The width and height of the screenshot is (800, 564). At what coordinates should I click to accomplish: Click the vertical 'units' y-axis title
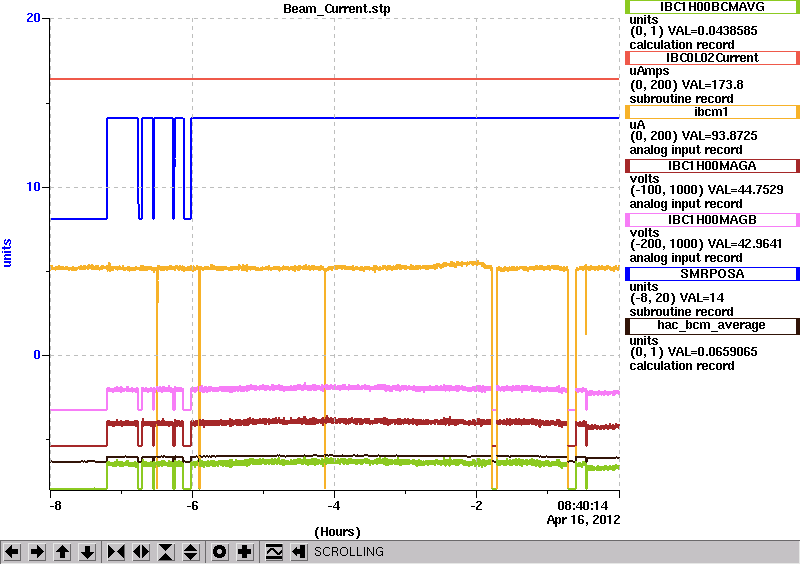click(x=7, y=253)
